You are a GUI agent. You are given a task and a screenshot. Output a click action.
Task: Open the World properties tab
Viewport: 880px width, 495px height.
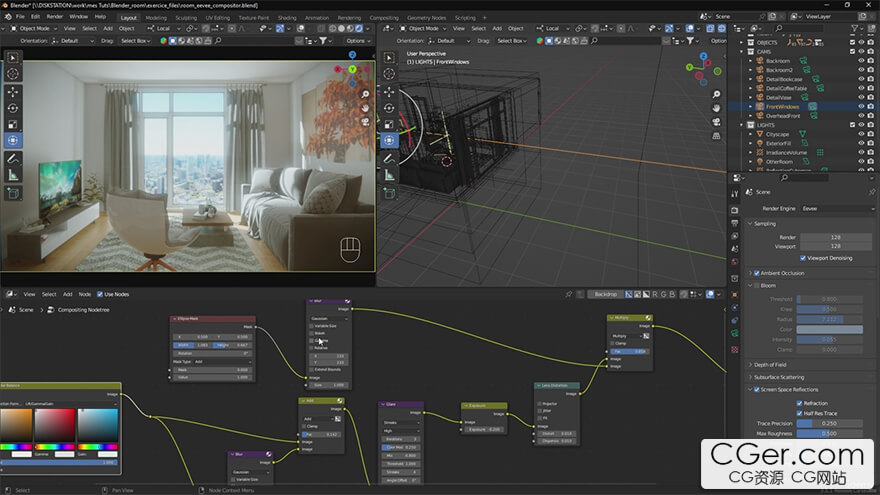[735, 262]
